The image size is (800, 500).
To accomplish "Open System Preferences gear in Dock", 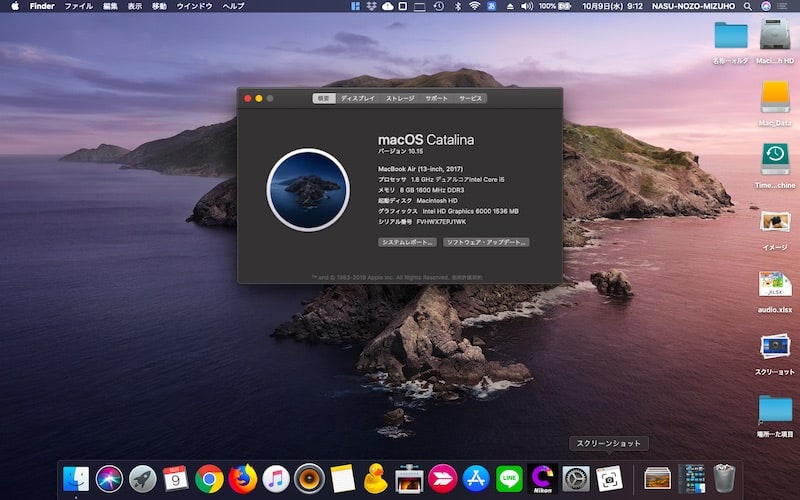I will point(576,479).
